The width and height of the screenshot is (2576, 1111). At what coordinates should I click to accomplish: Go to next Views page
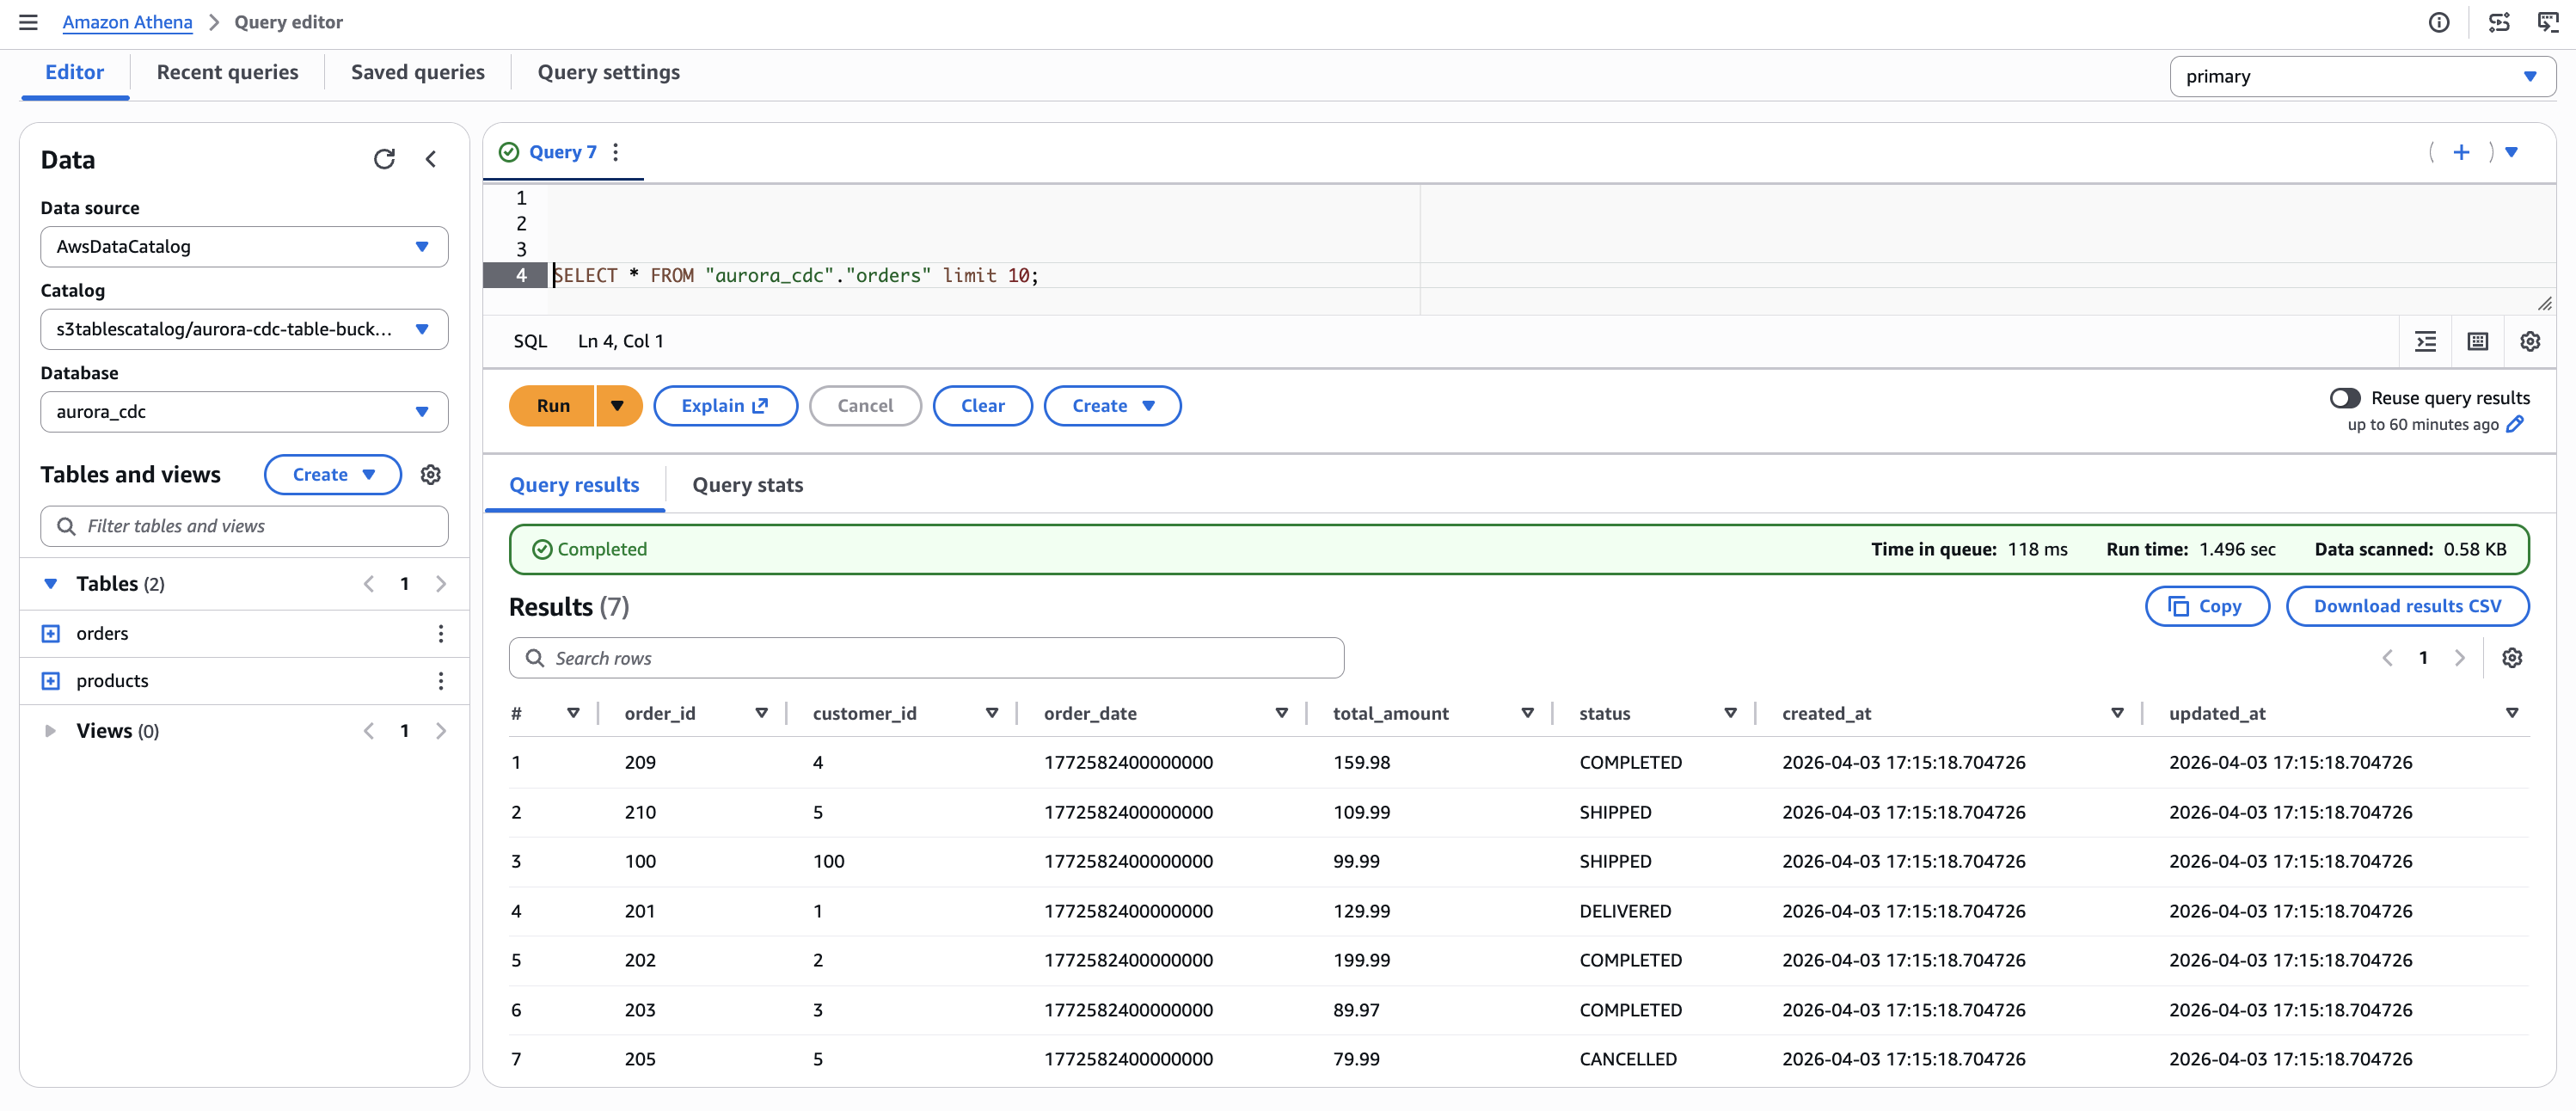point(441,731)
